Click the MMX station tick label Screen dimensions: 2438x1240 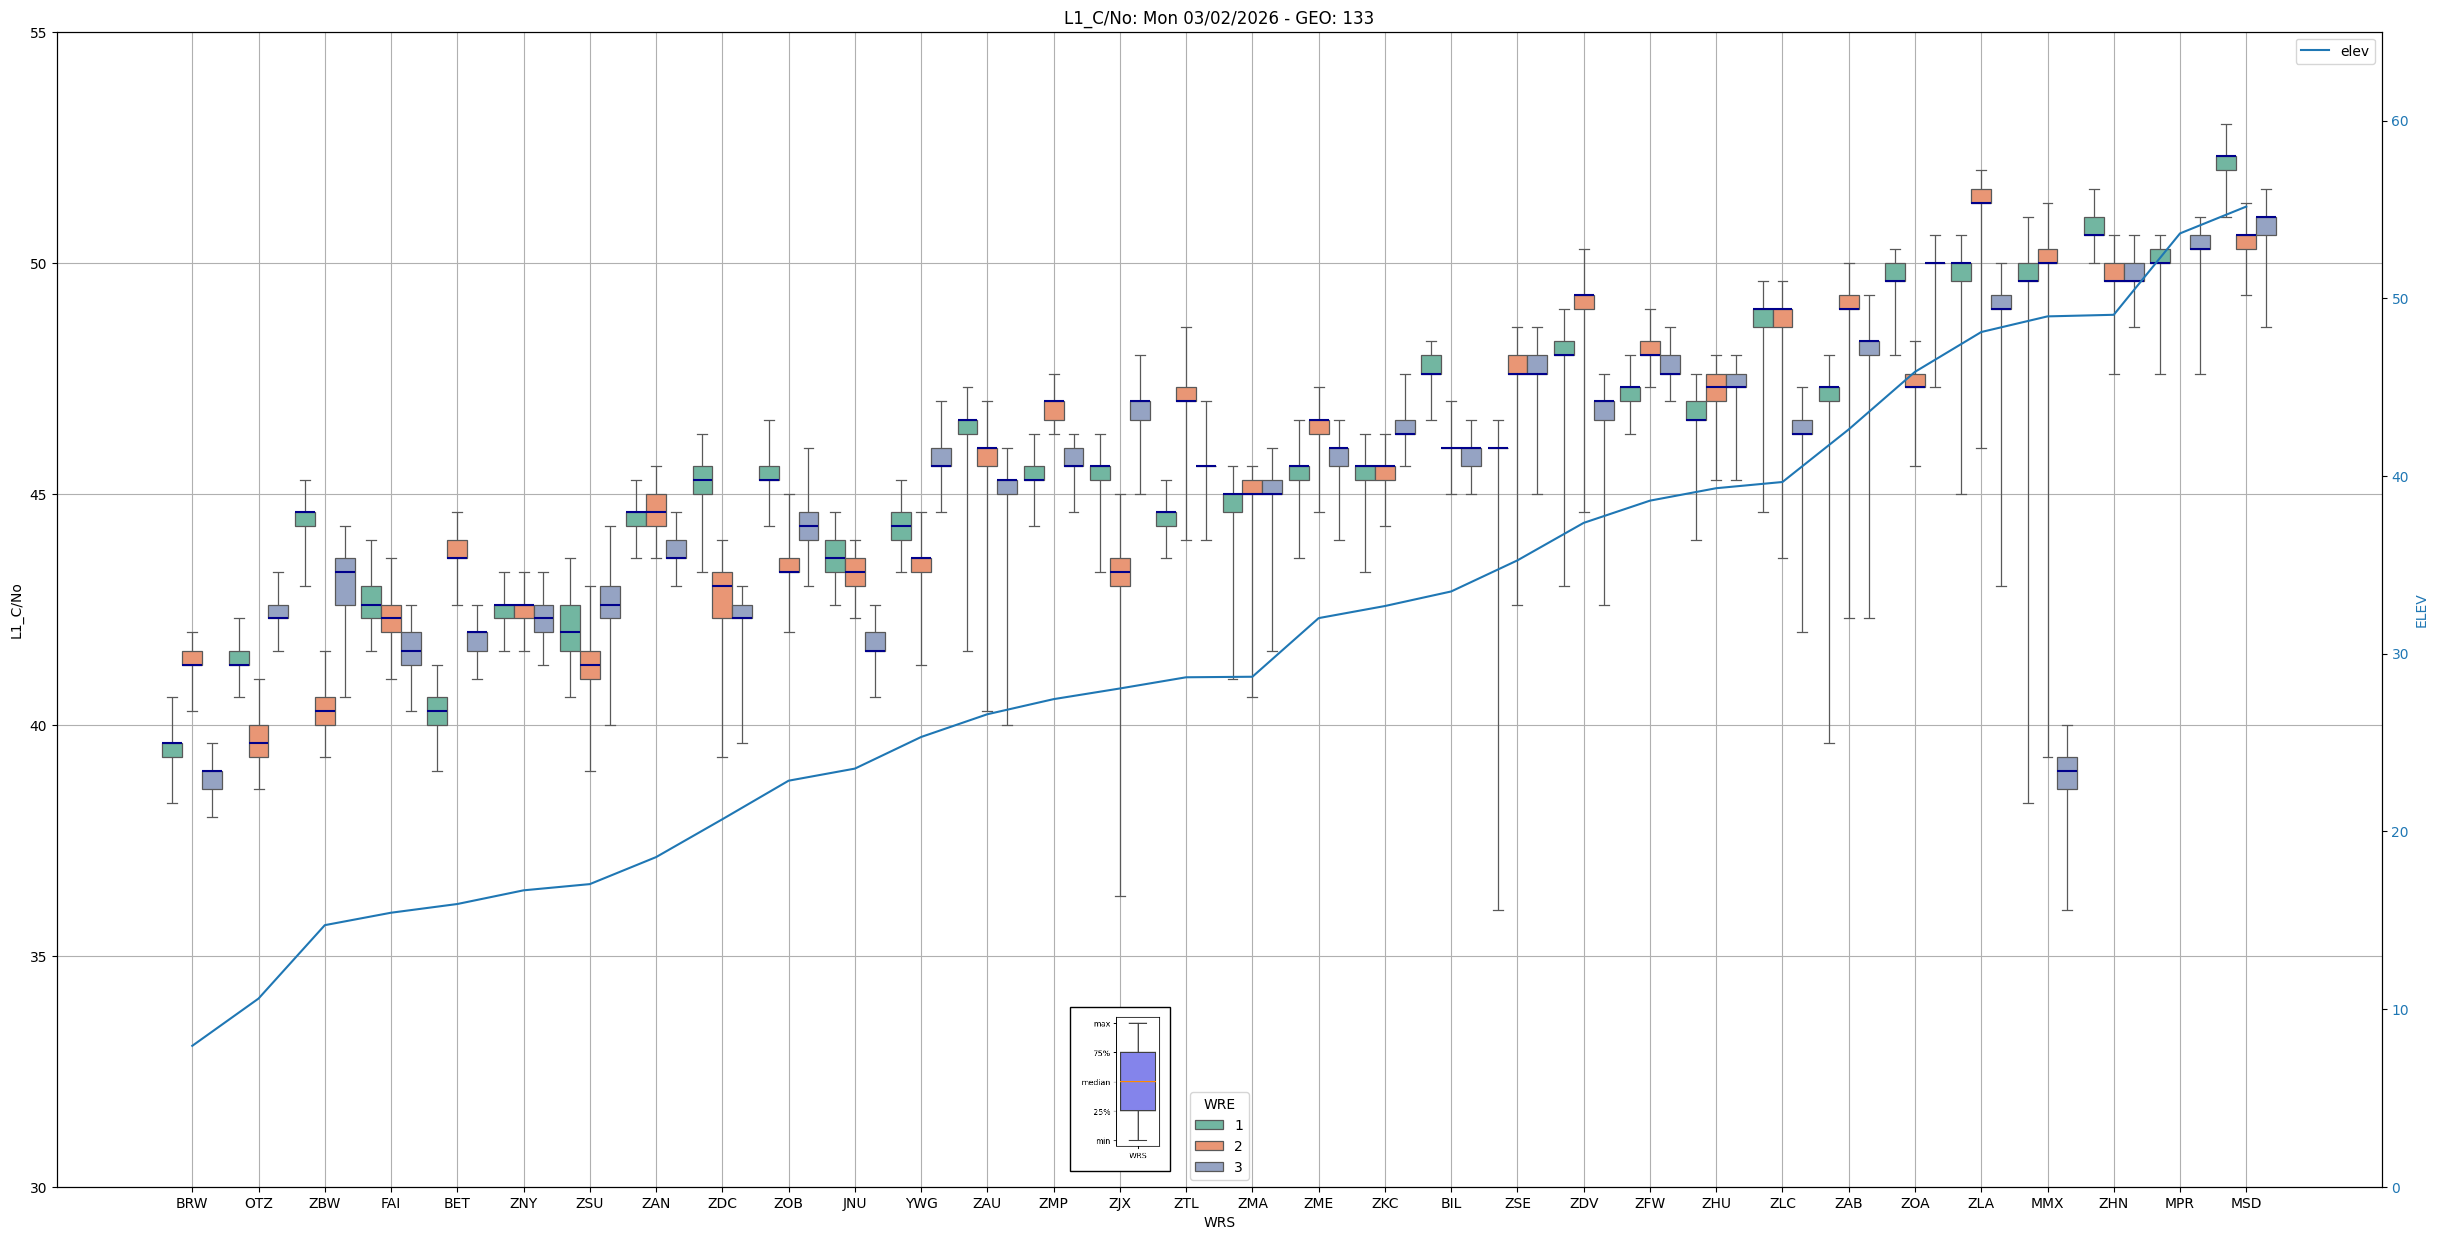tap(2047, 1203)
